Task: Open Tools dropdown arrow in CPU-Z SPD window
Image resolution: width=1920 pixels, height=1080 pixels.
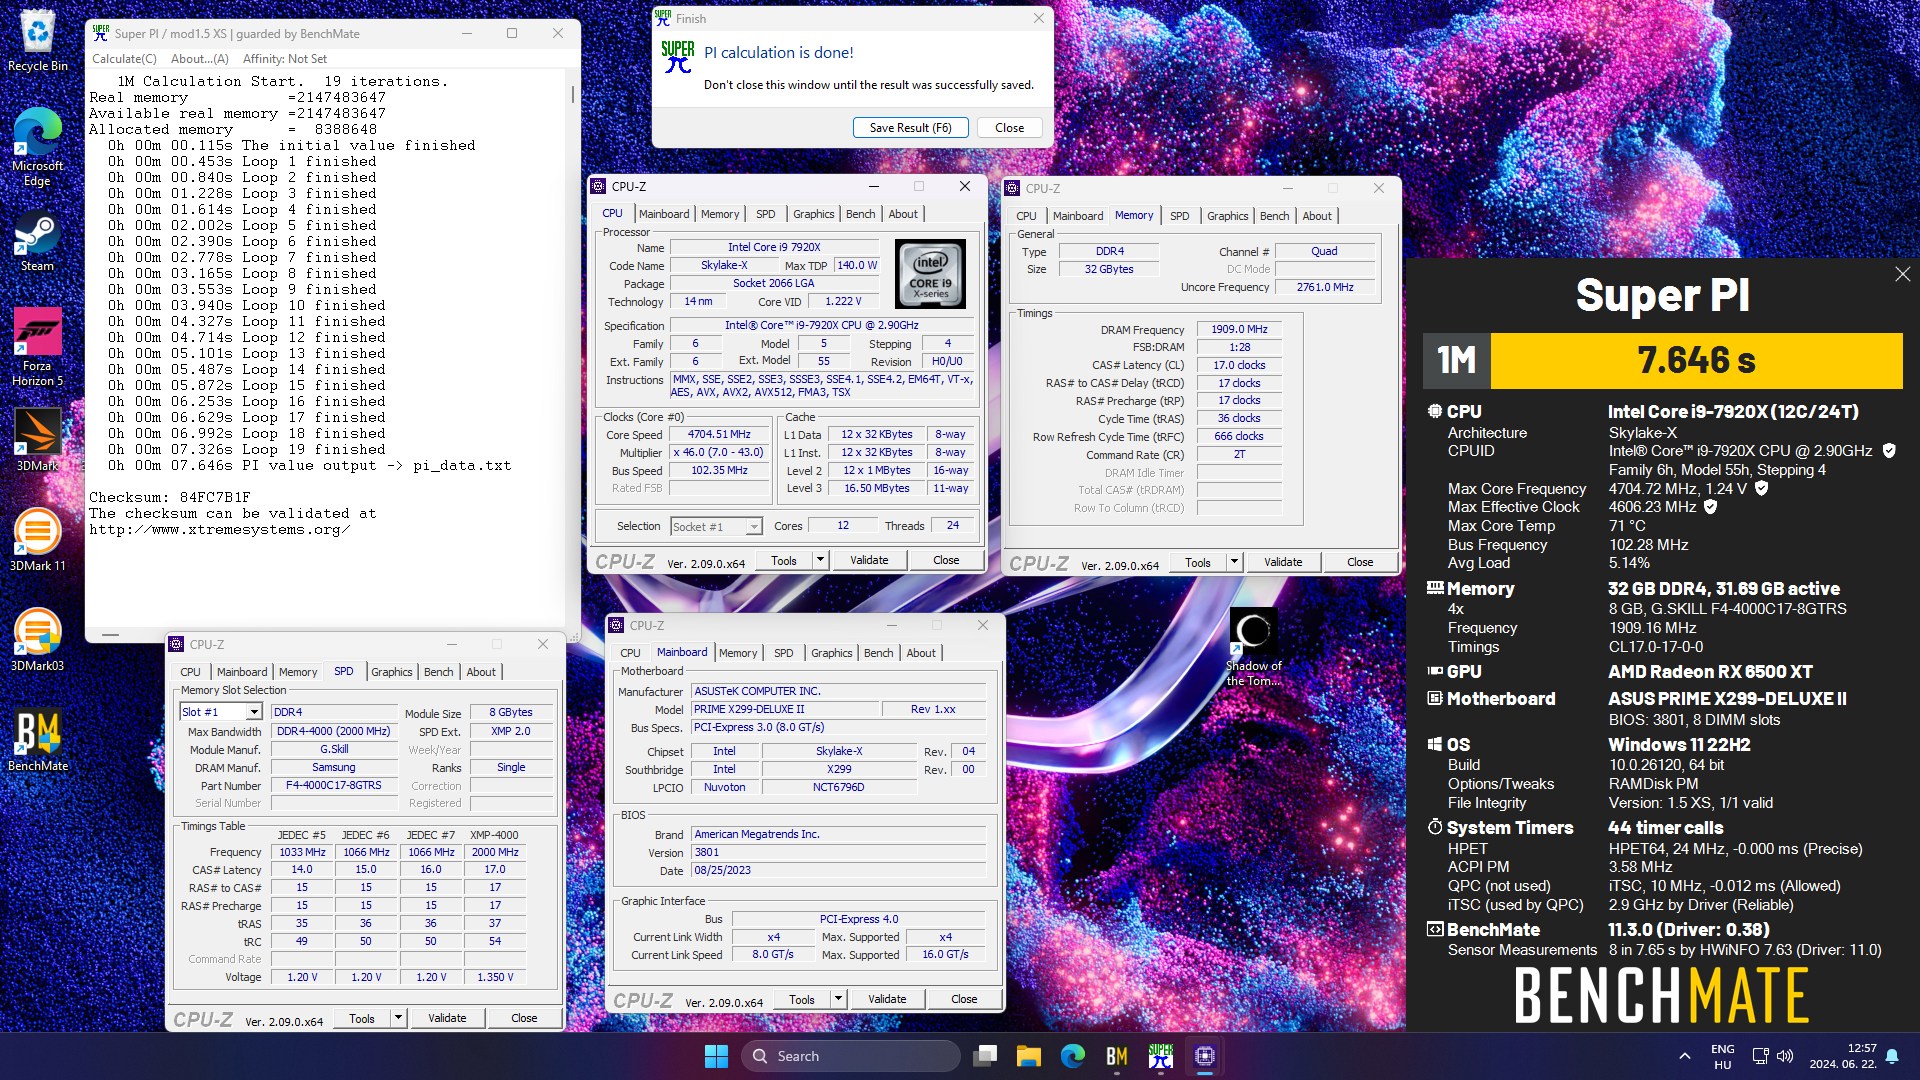Action: pyautogui.click(x=398, y=1018)
